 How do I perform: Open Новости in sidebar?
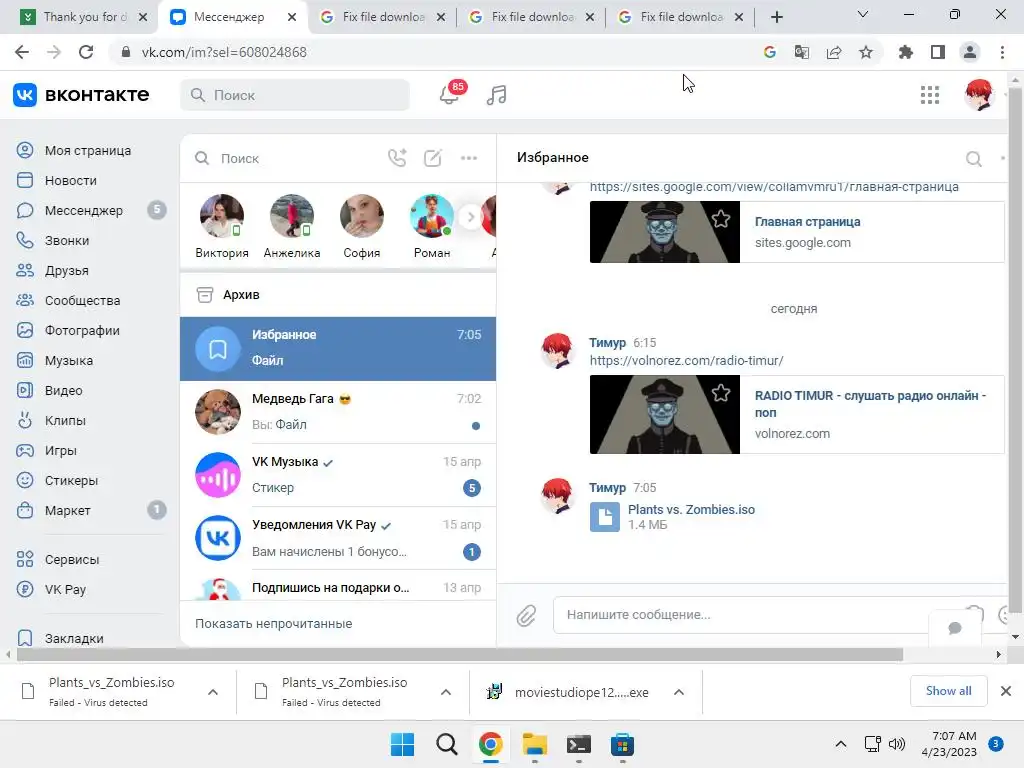click(71, 180)
